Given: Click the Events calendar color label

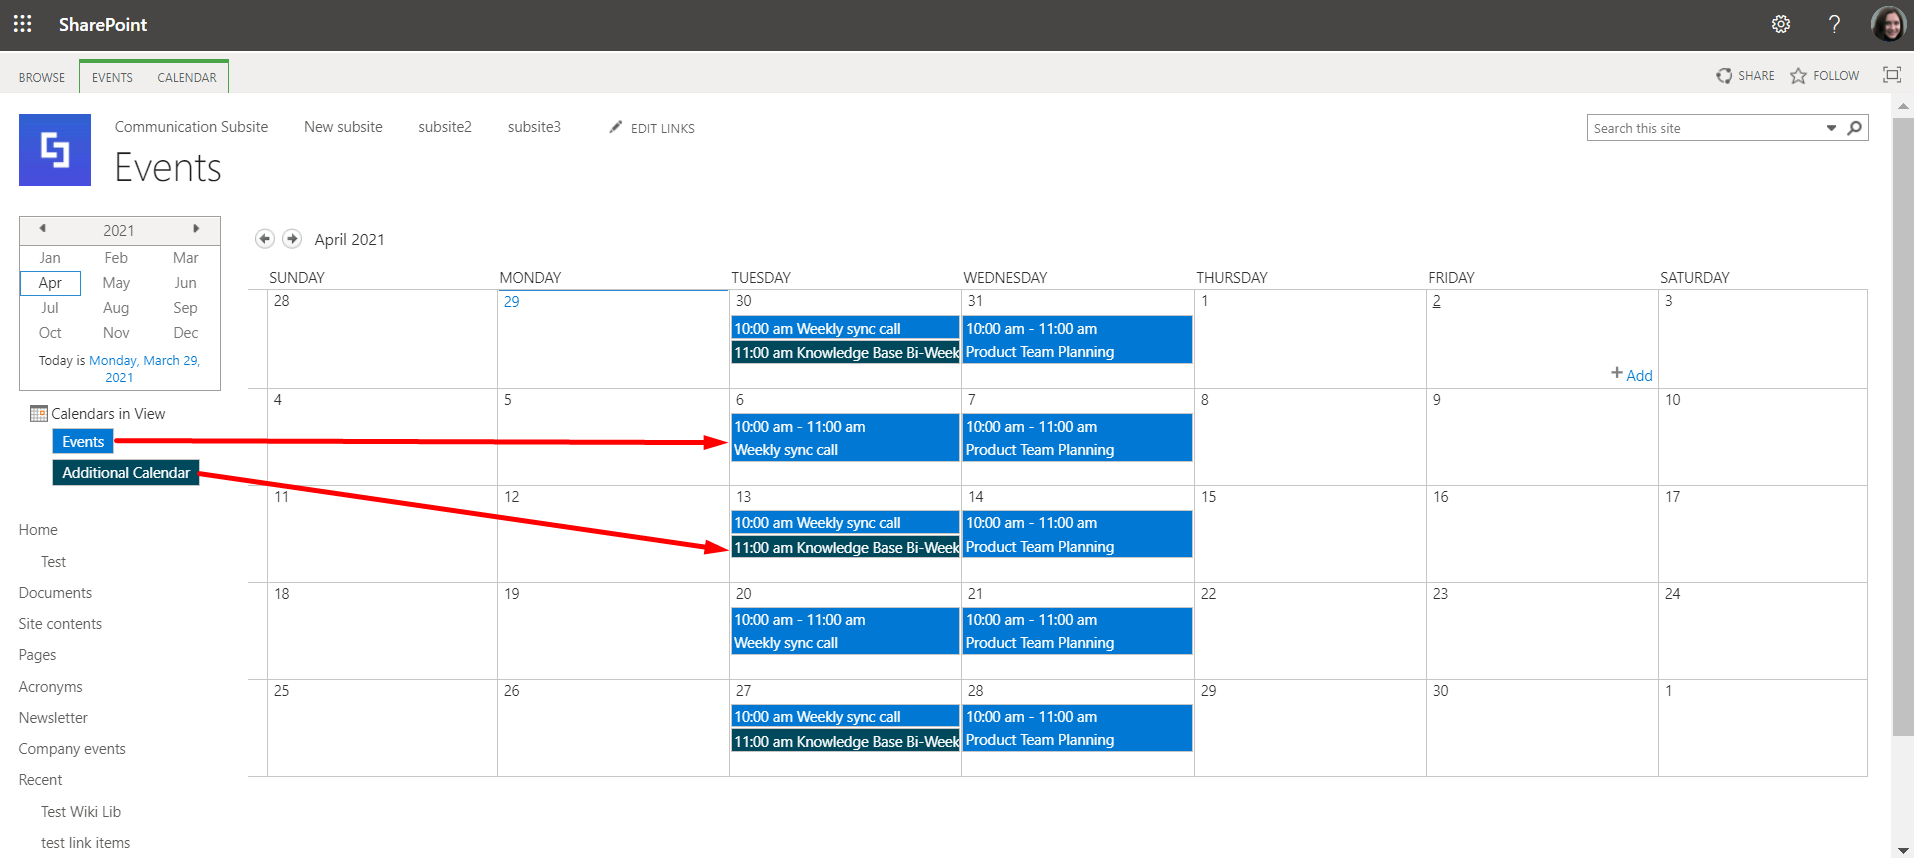Looking at the screenshot, I should coord(83,442).
